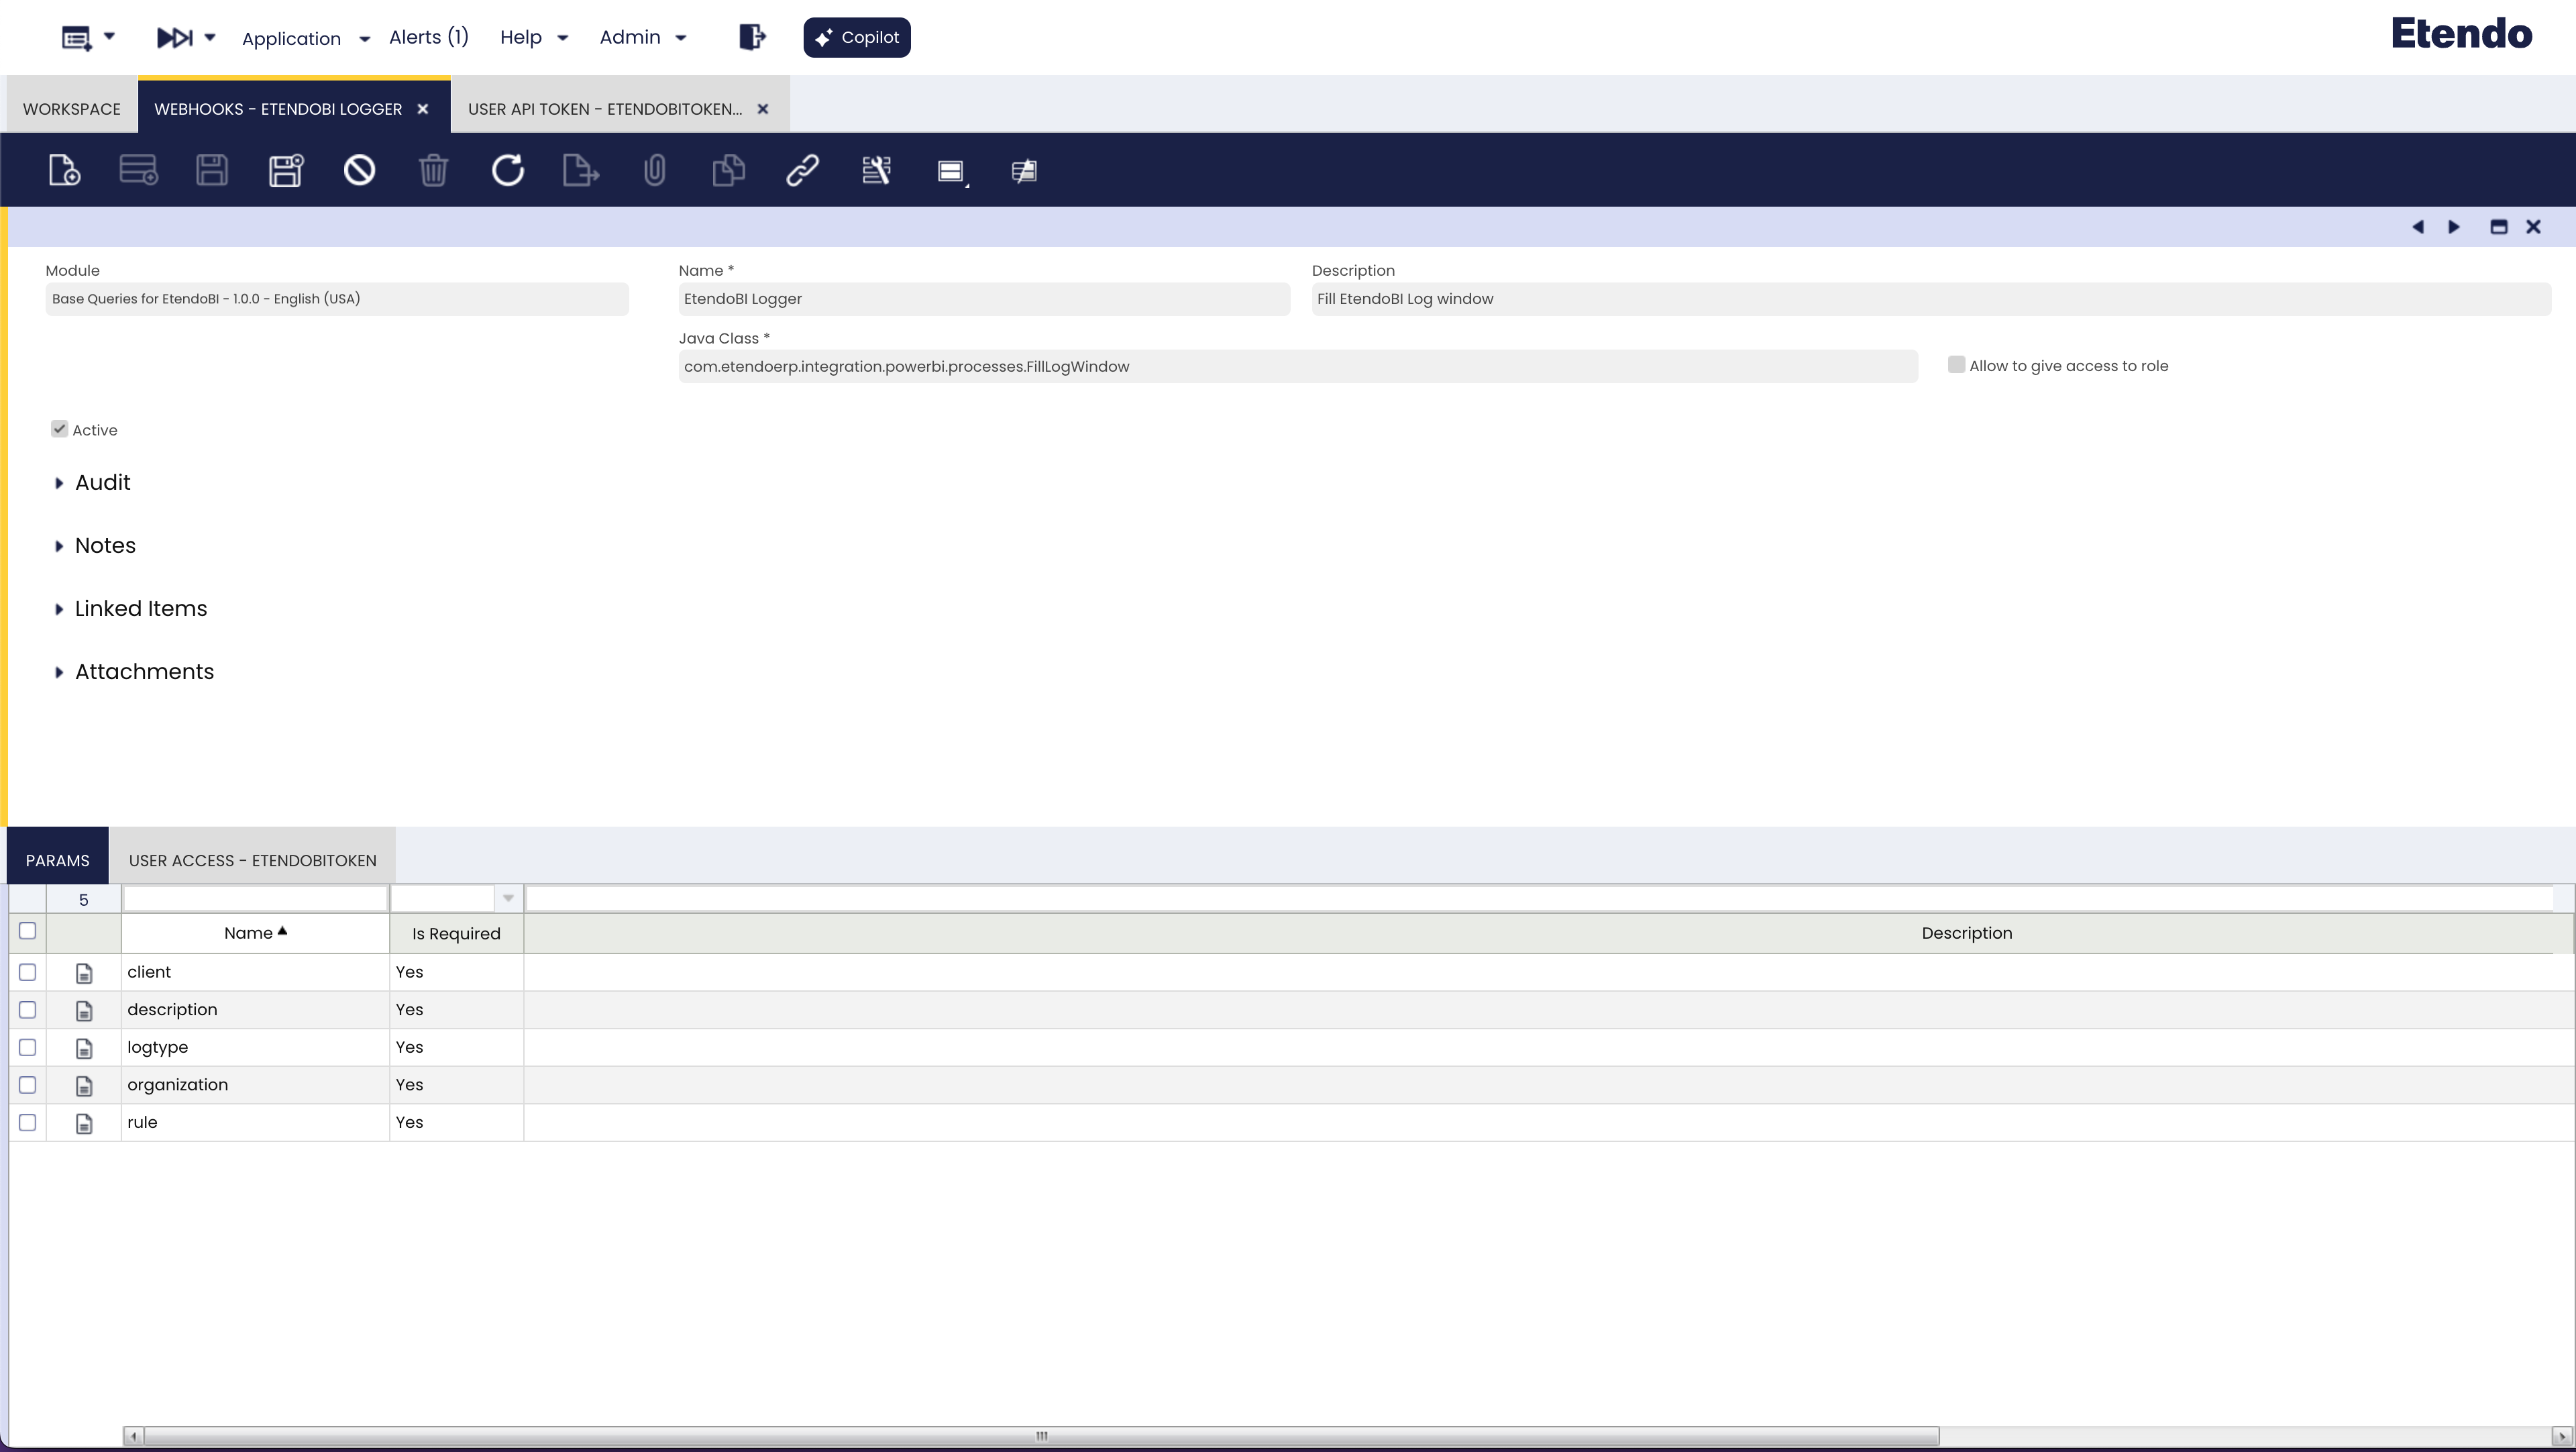
Task: Click the Java Class input field
Action: [1298, 366]
